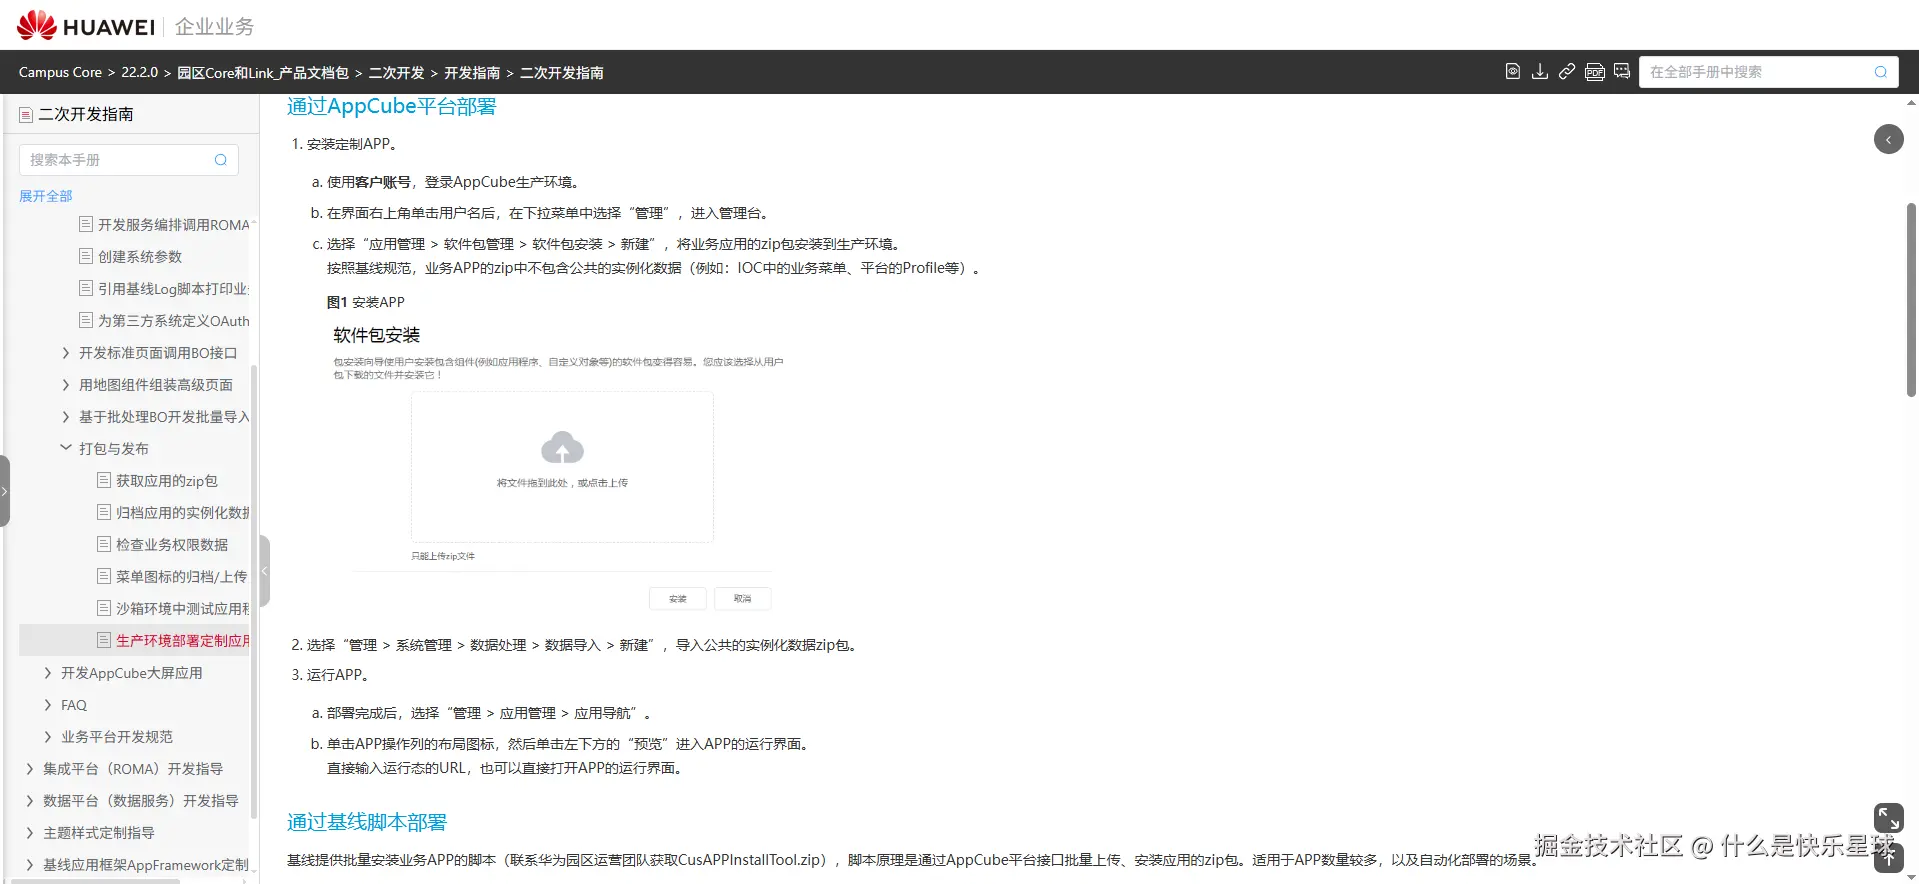The height and width of the screenshot is (884, 1919).
Task: Copy the page link with the chain icon
Action: [x=1567, y=71]
